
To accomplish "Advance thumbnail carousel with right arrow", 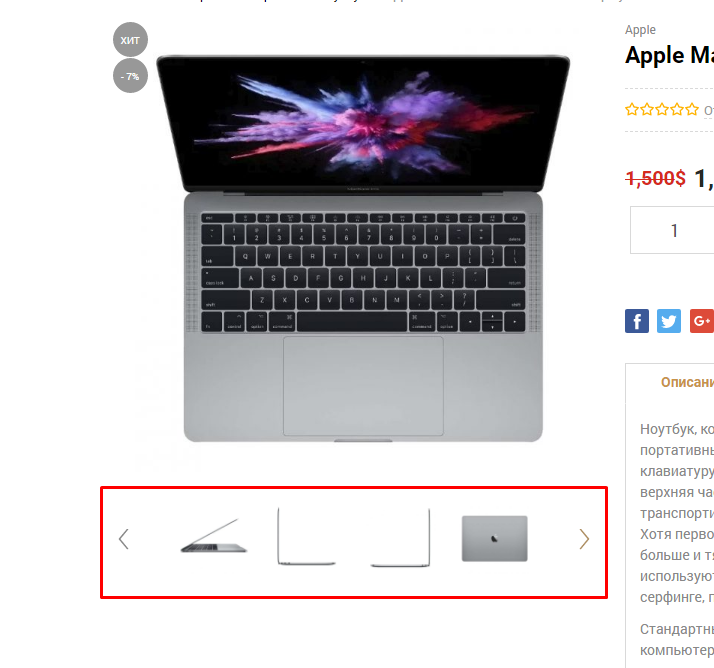I will pyautogui.click(x=584, y=539).
